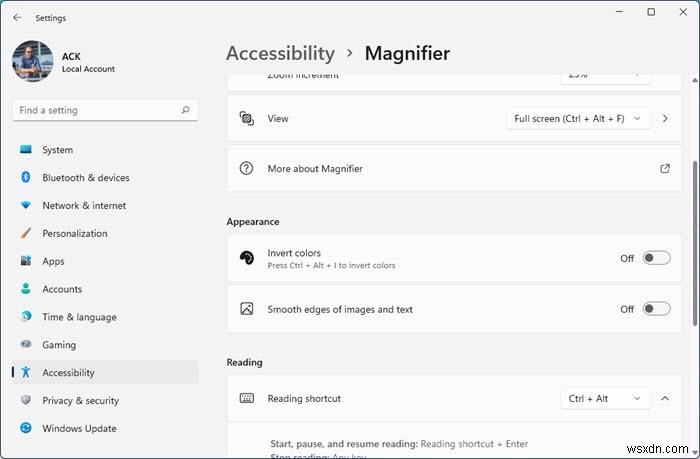The height and width of the screenshot is (459, 700).
Task: Click the external link icon for Magnifier help
Action: point(665,168)
